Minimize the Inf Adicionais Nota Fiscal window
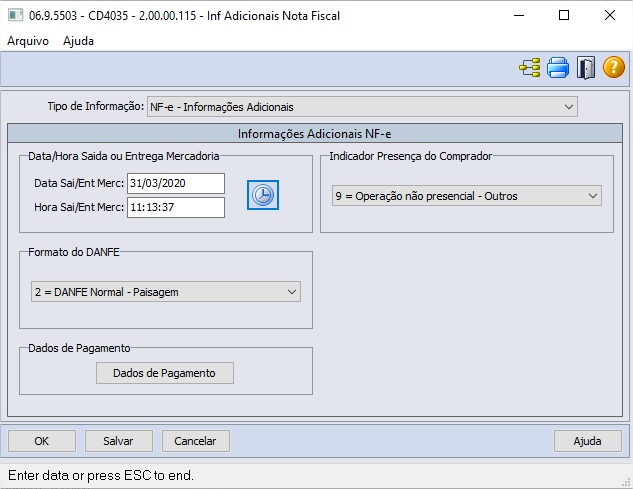 [519, 15]
